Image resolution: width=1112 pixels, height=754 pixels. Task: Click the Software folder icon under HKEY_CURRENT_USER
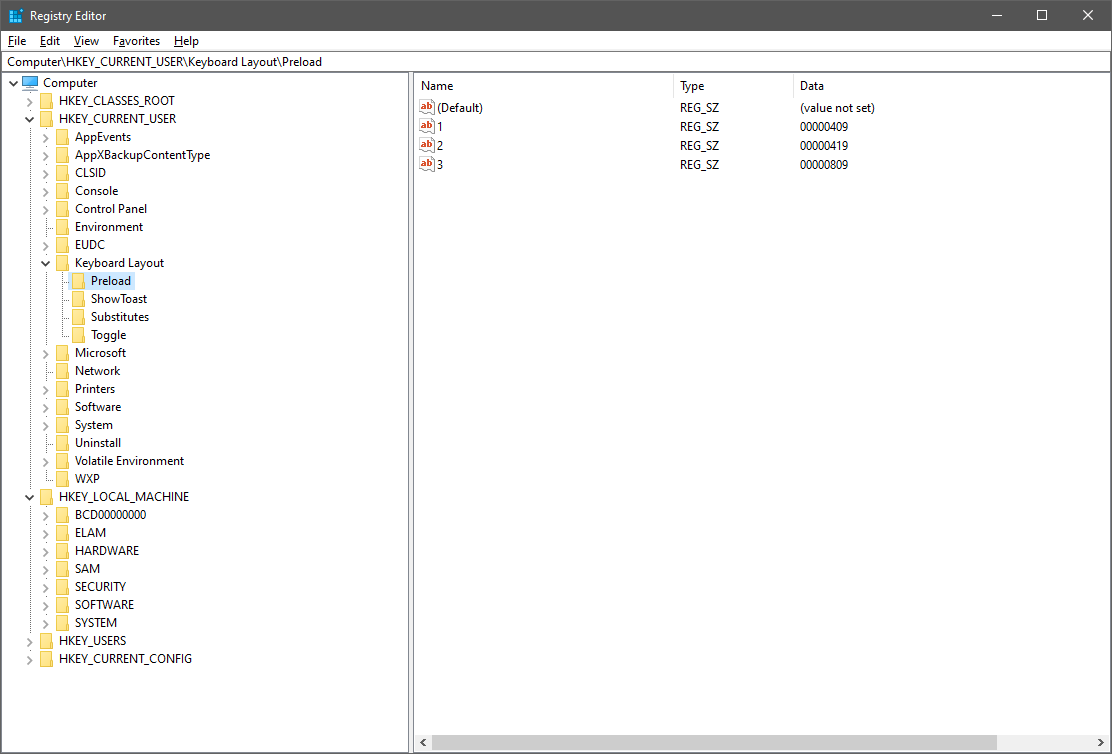tap(62, 406)
